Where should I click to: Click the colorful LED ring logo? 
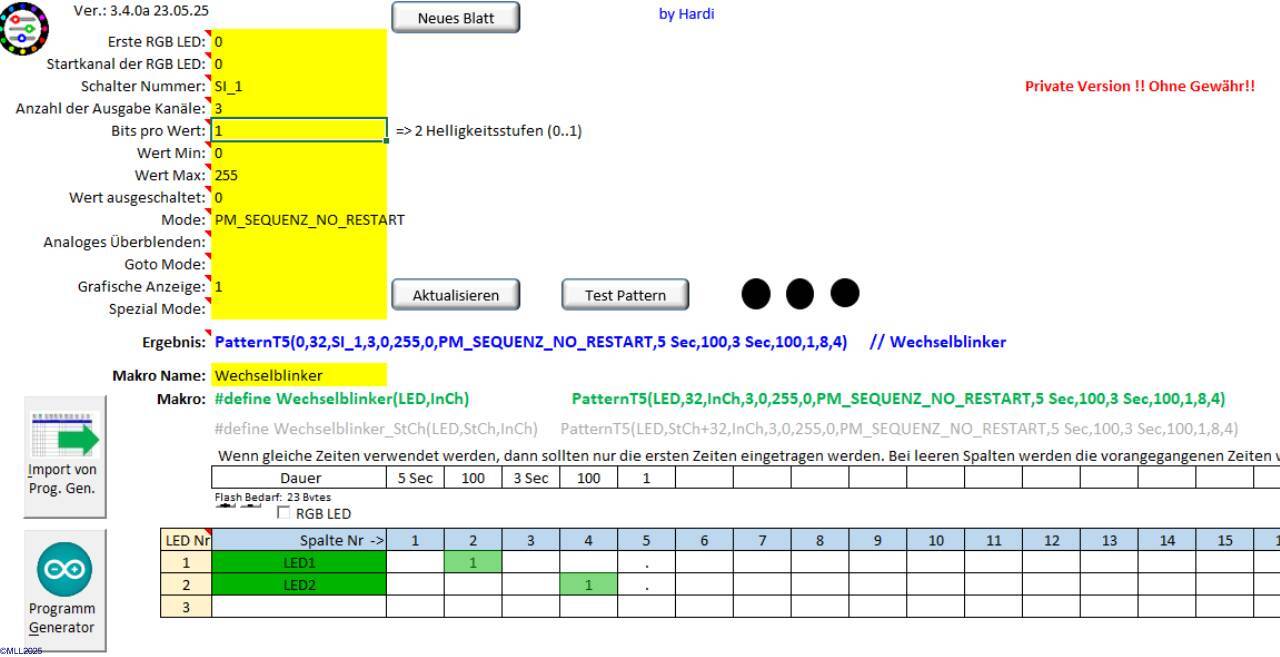click(x=24, y=29)
